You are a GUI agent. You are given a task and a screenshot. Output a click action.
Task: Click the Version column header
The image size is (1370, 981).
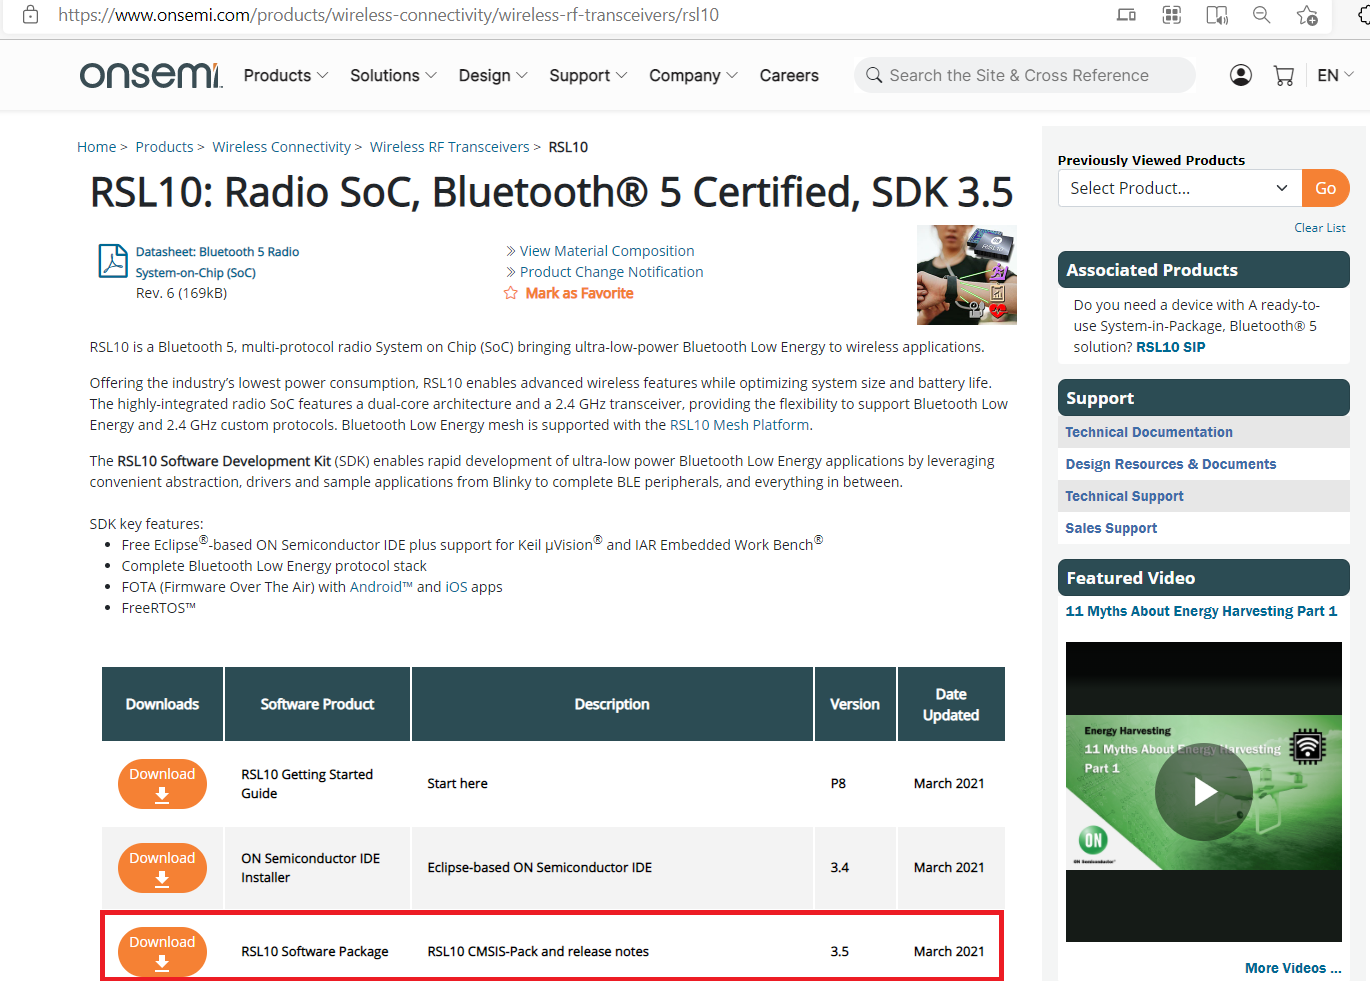pos(855,704)
